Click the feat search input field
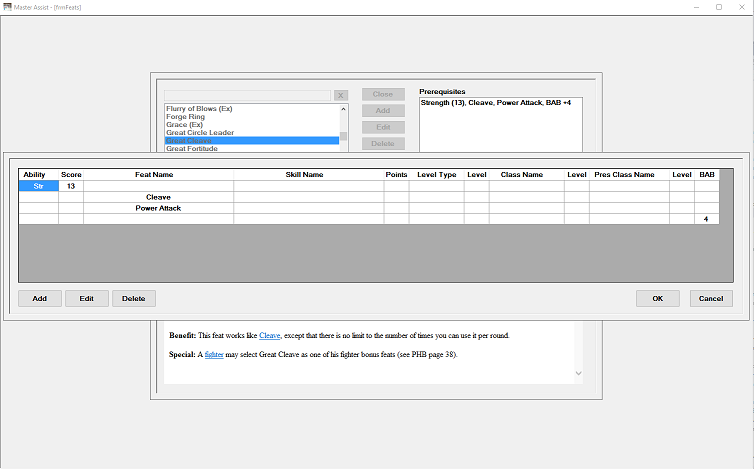The height and width of the screenshot is (469, 754). pos(247,95)
